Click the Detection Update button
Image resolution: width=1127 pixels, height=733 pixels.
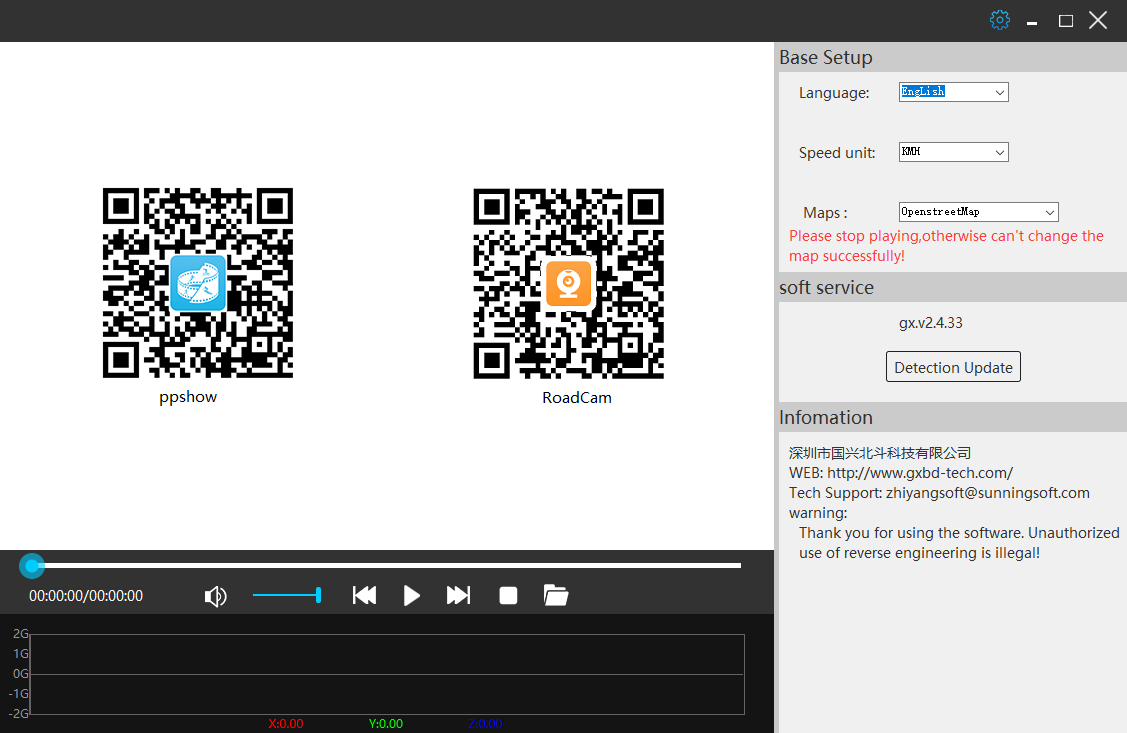[x=953, y=367]
